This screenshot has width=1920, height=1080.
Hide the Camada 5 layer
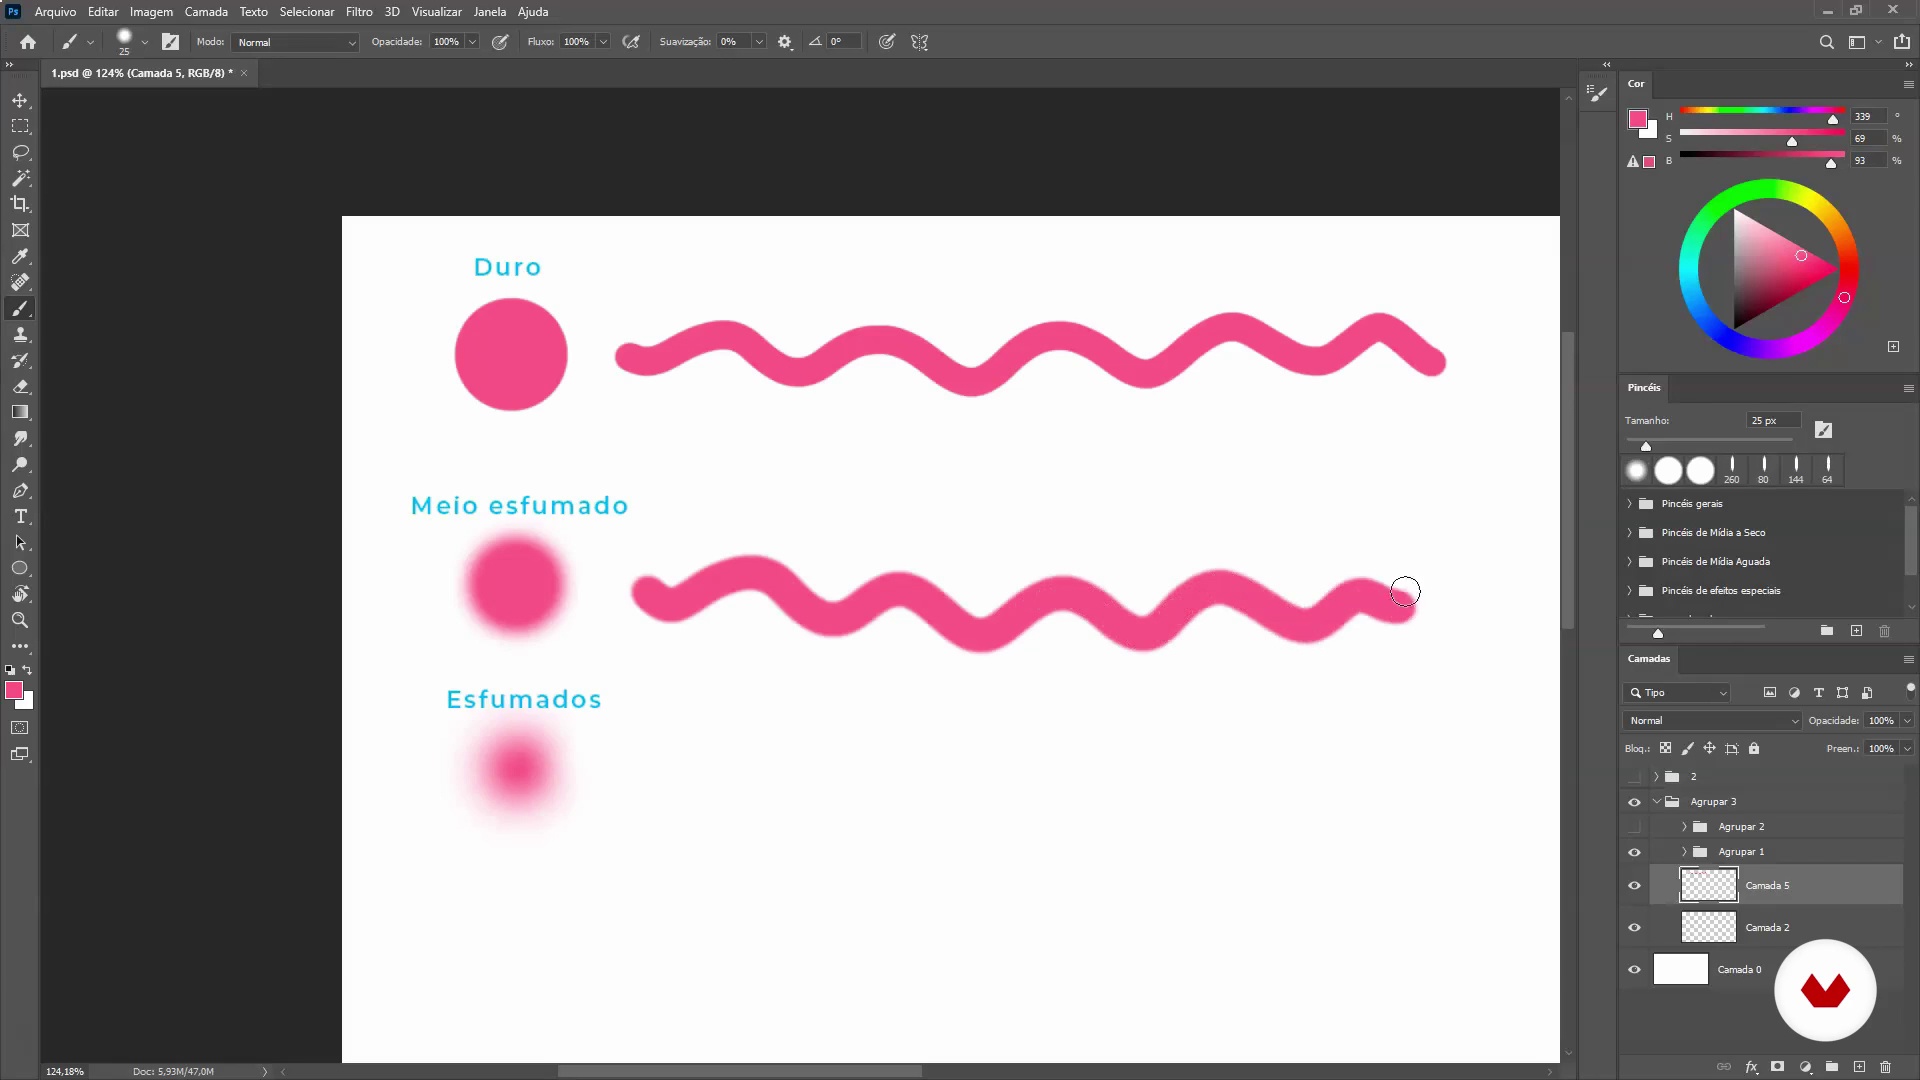[1634, 885]
